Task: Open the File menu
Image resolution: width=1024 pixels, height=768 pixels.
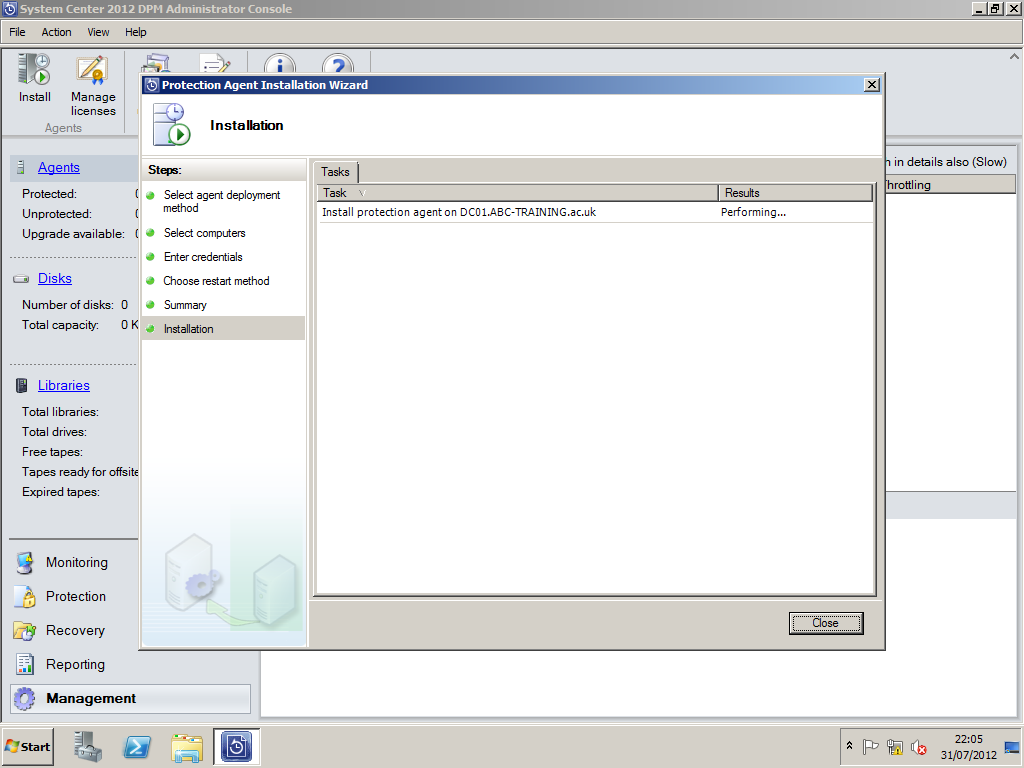Action: point(17,32)
